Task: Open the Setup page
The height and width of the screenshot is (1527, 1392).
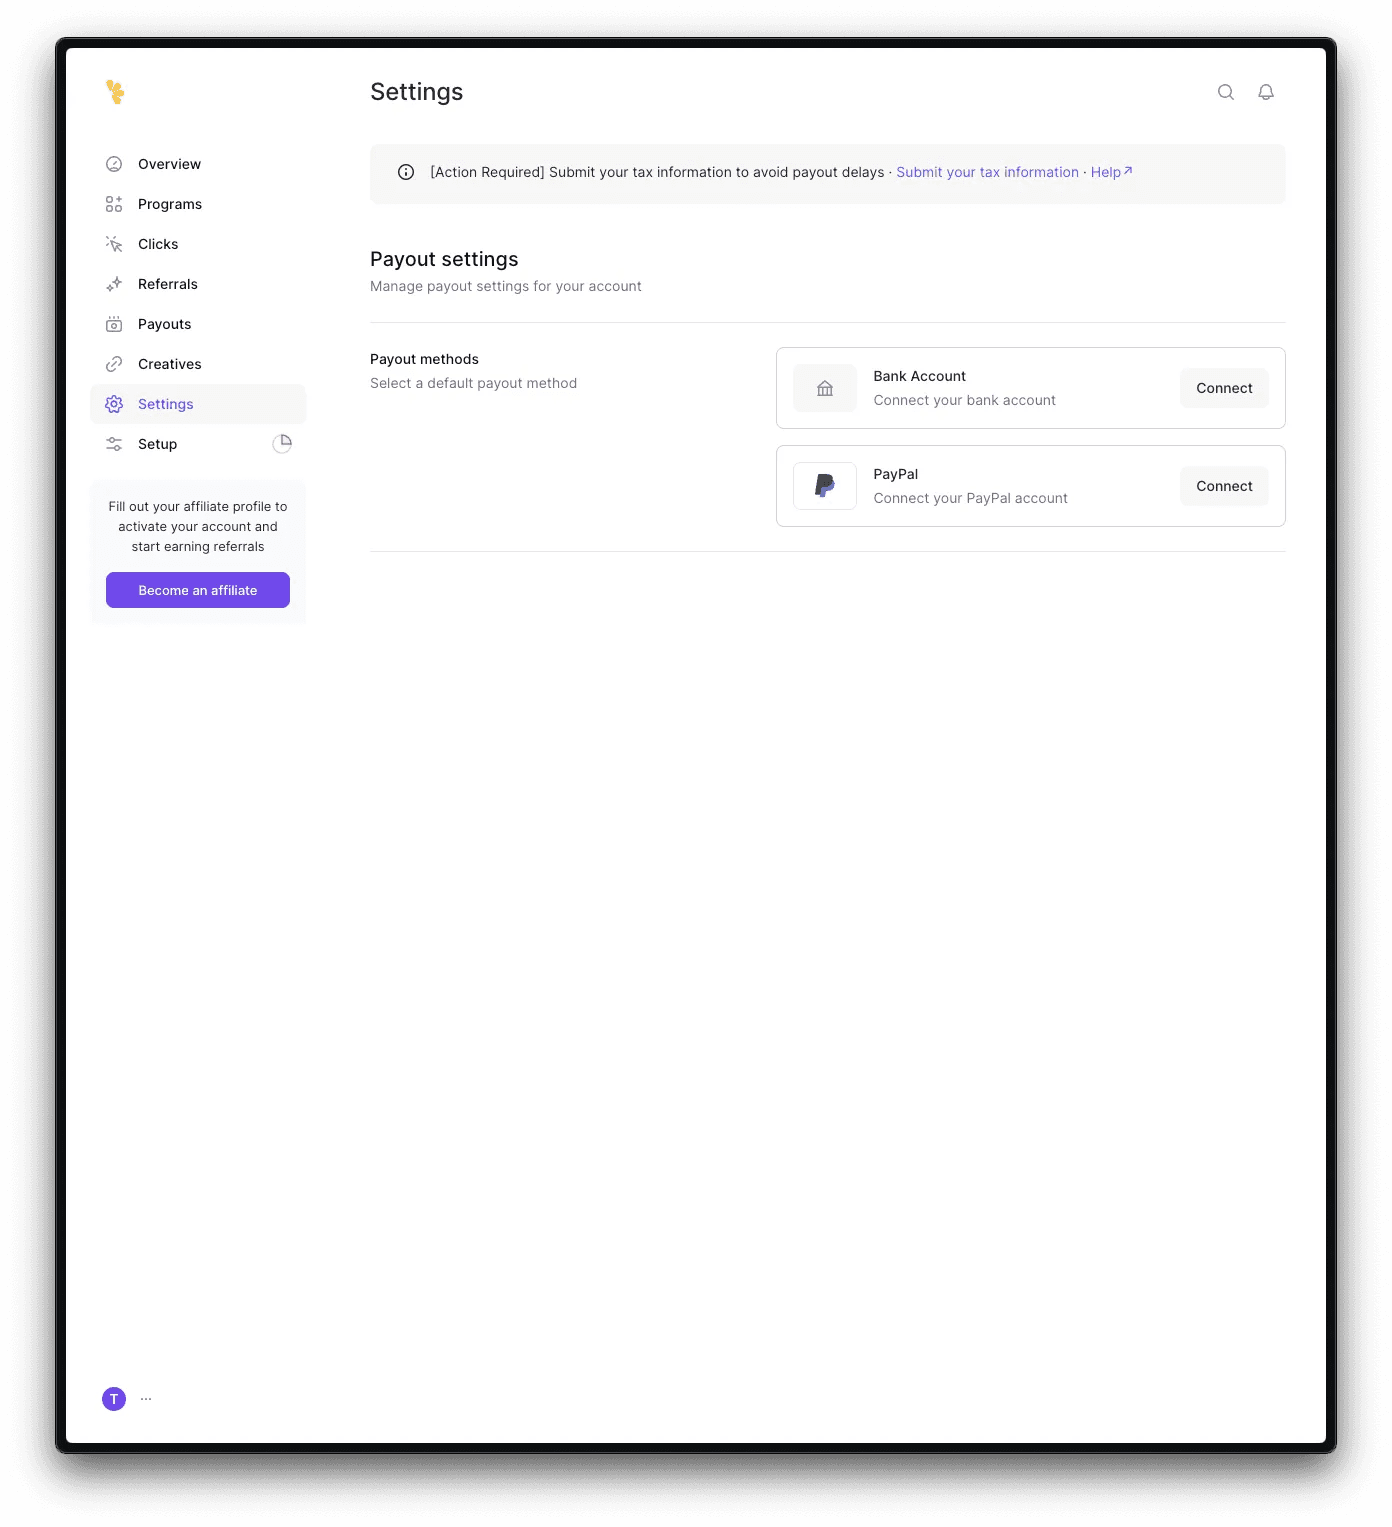Action: [198, 444]
